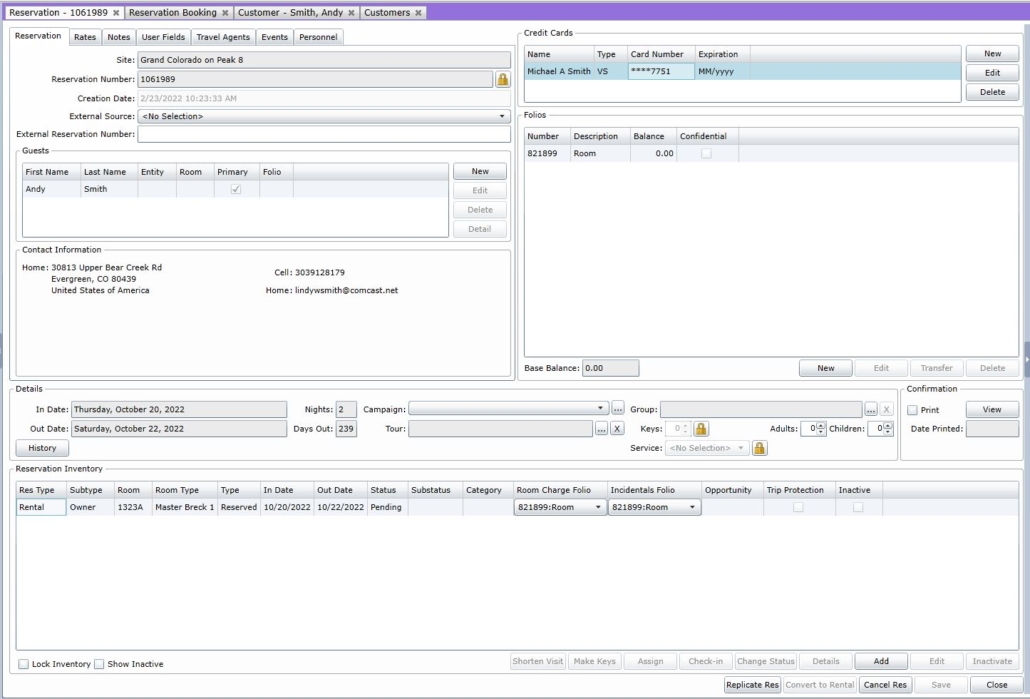Close the Customer - Smith, Andy tab
The height and width of the screenshot is (699, 1030).
(x=351, y=12)
